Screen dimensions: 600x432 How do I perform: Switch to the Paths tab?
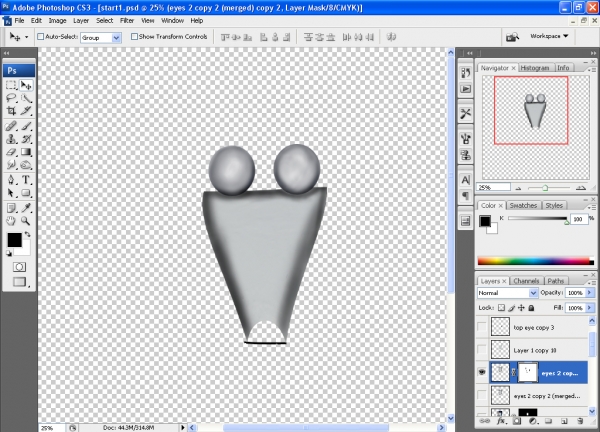[556, 281]
